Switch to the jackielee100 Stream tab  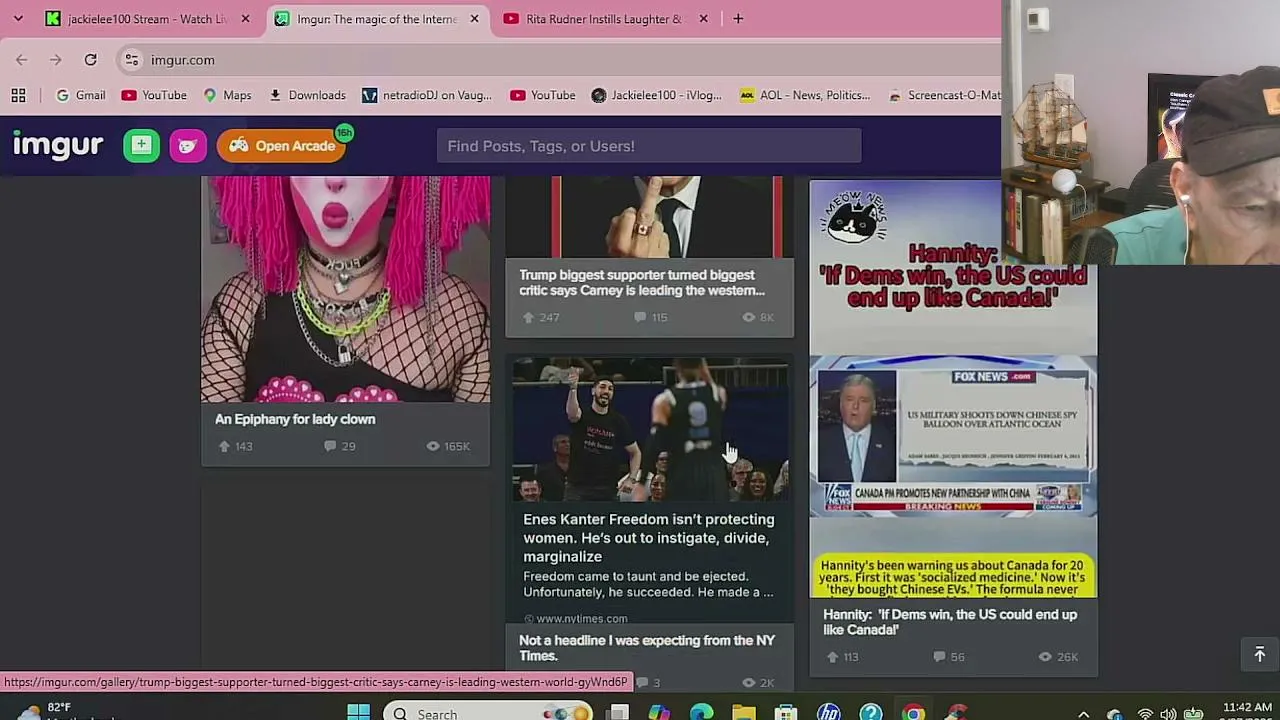tap(146, 19)
